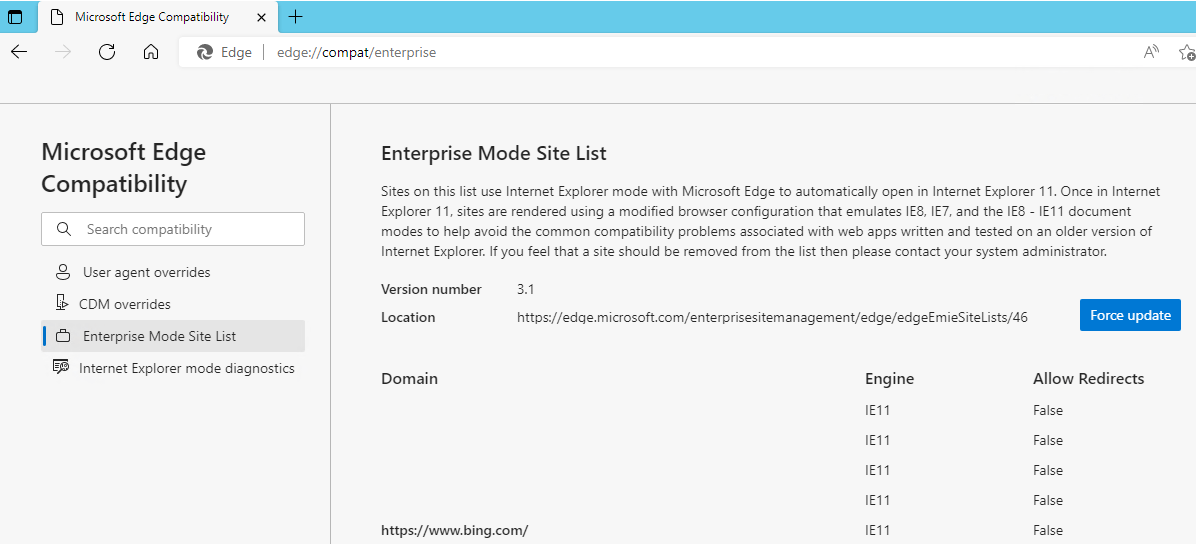Open a new tab with plus
Image resolution: width=1196 pixels, height=544 pixels.
295,17
